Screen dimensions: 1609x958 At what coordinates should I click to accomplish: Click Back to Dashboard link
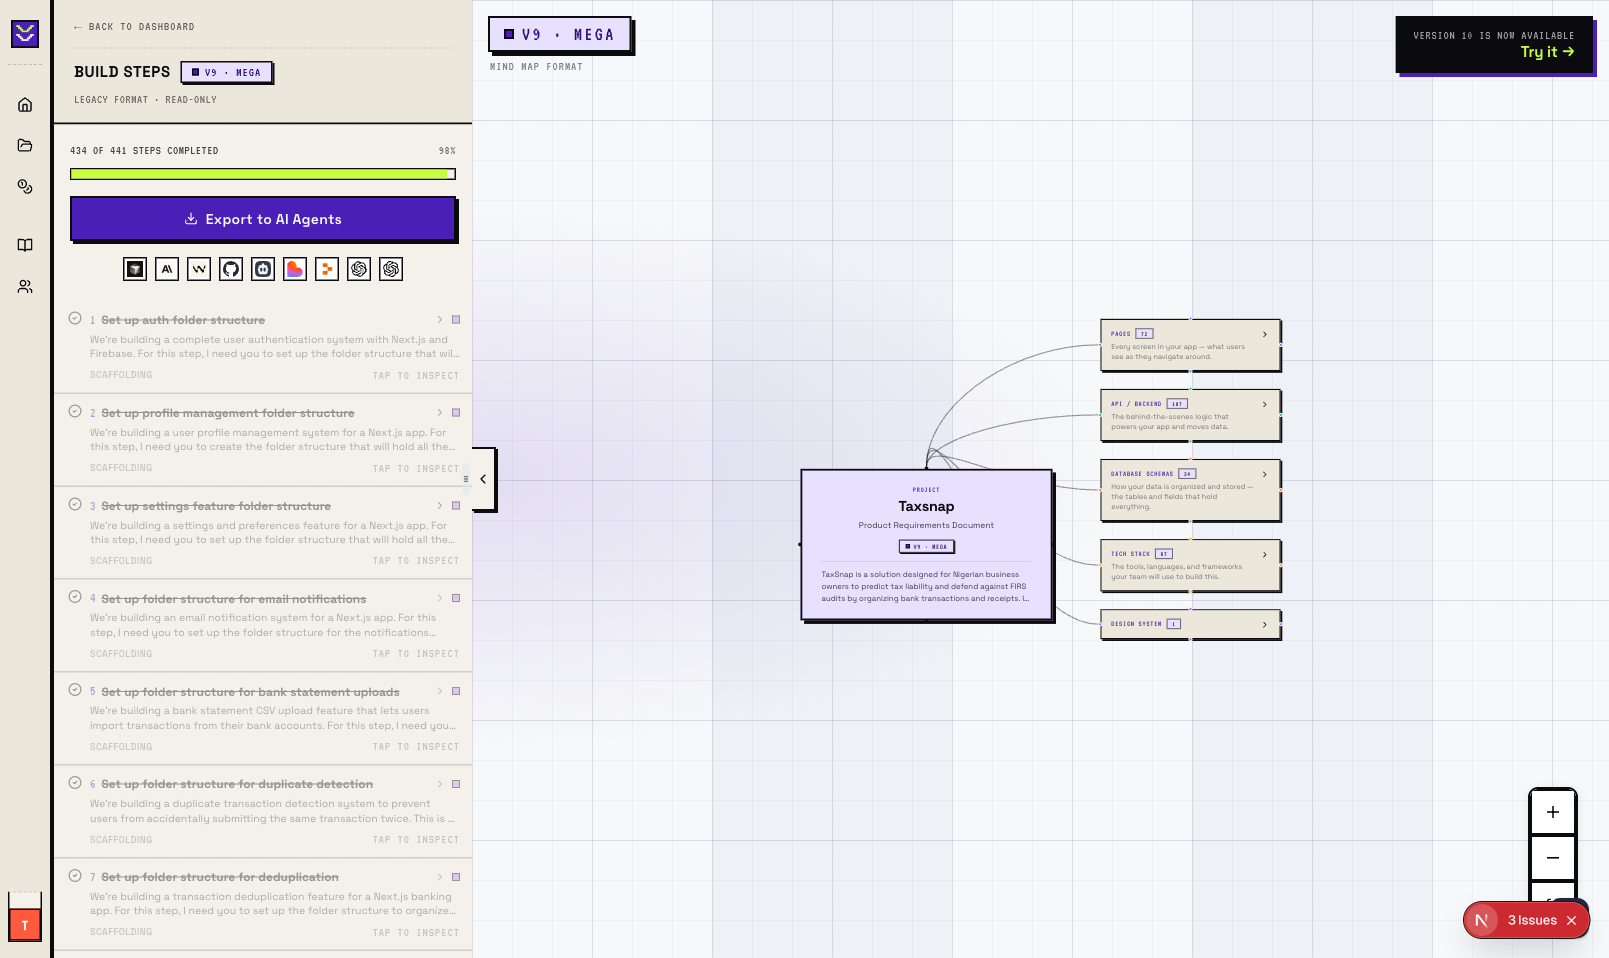click(x=134, y=27)
